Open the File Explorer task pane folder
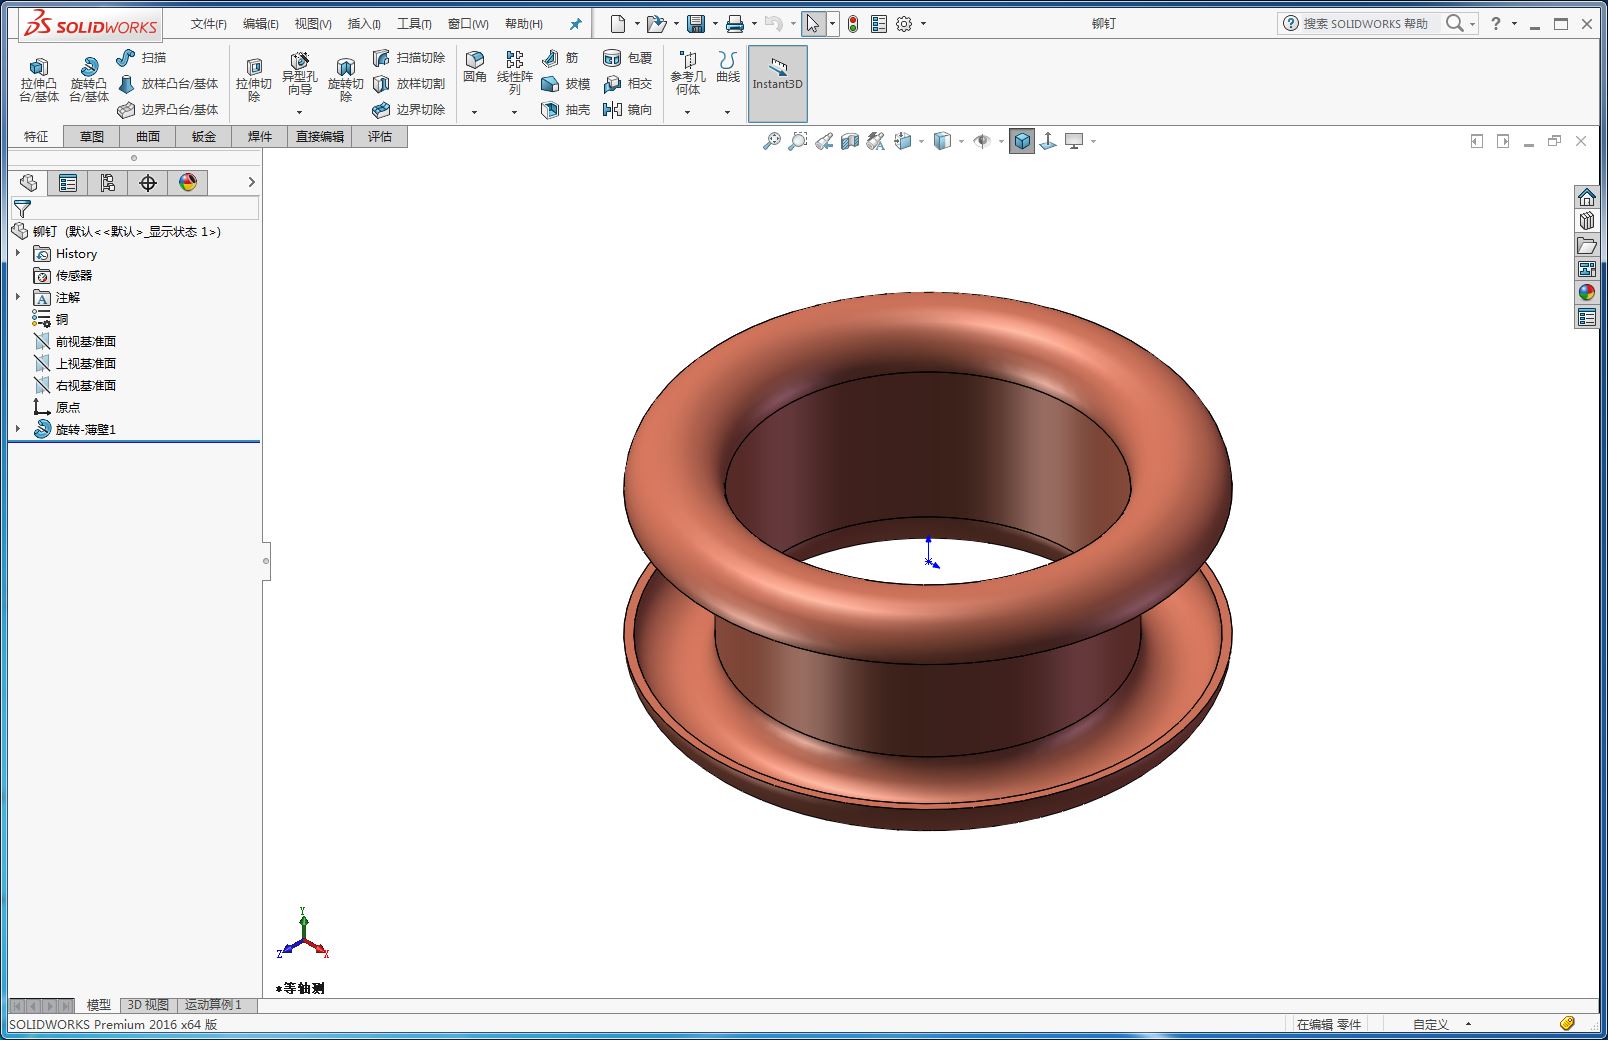Viewport: 1608px width, 1040px height. (1587, 245)
